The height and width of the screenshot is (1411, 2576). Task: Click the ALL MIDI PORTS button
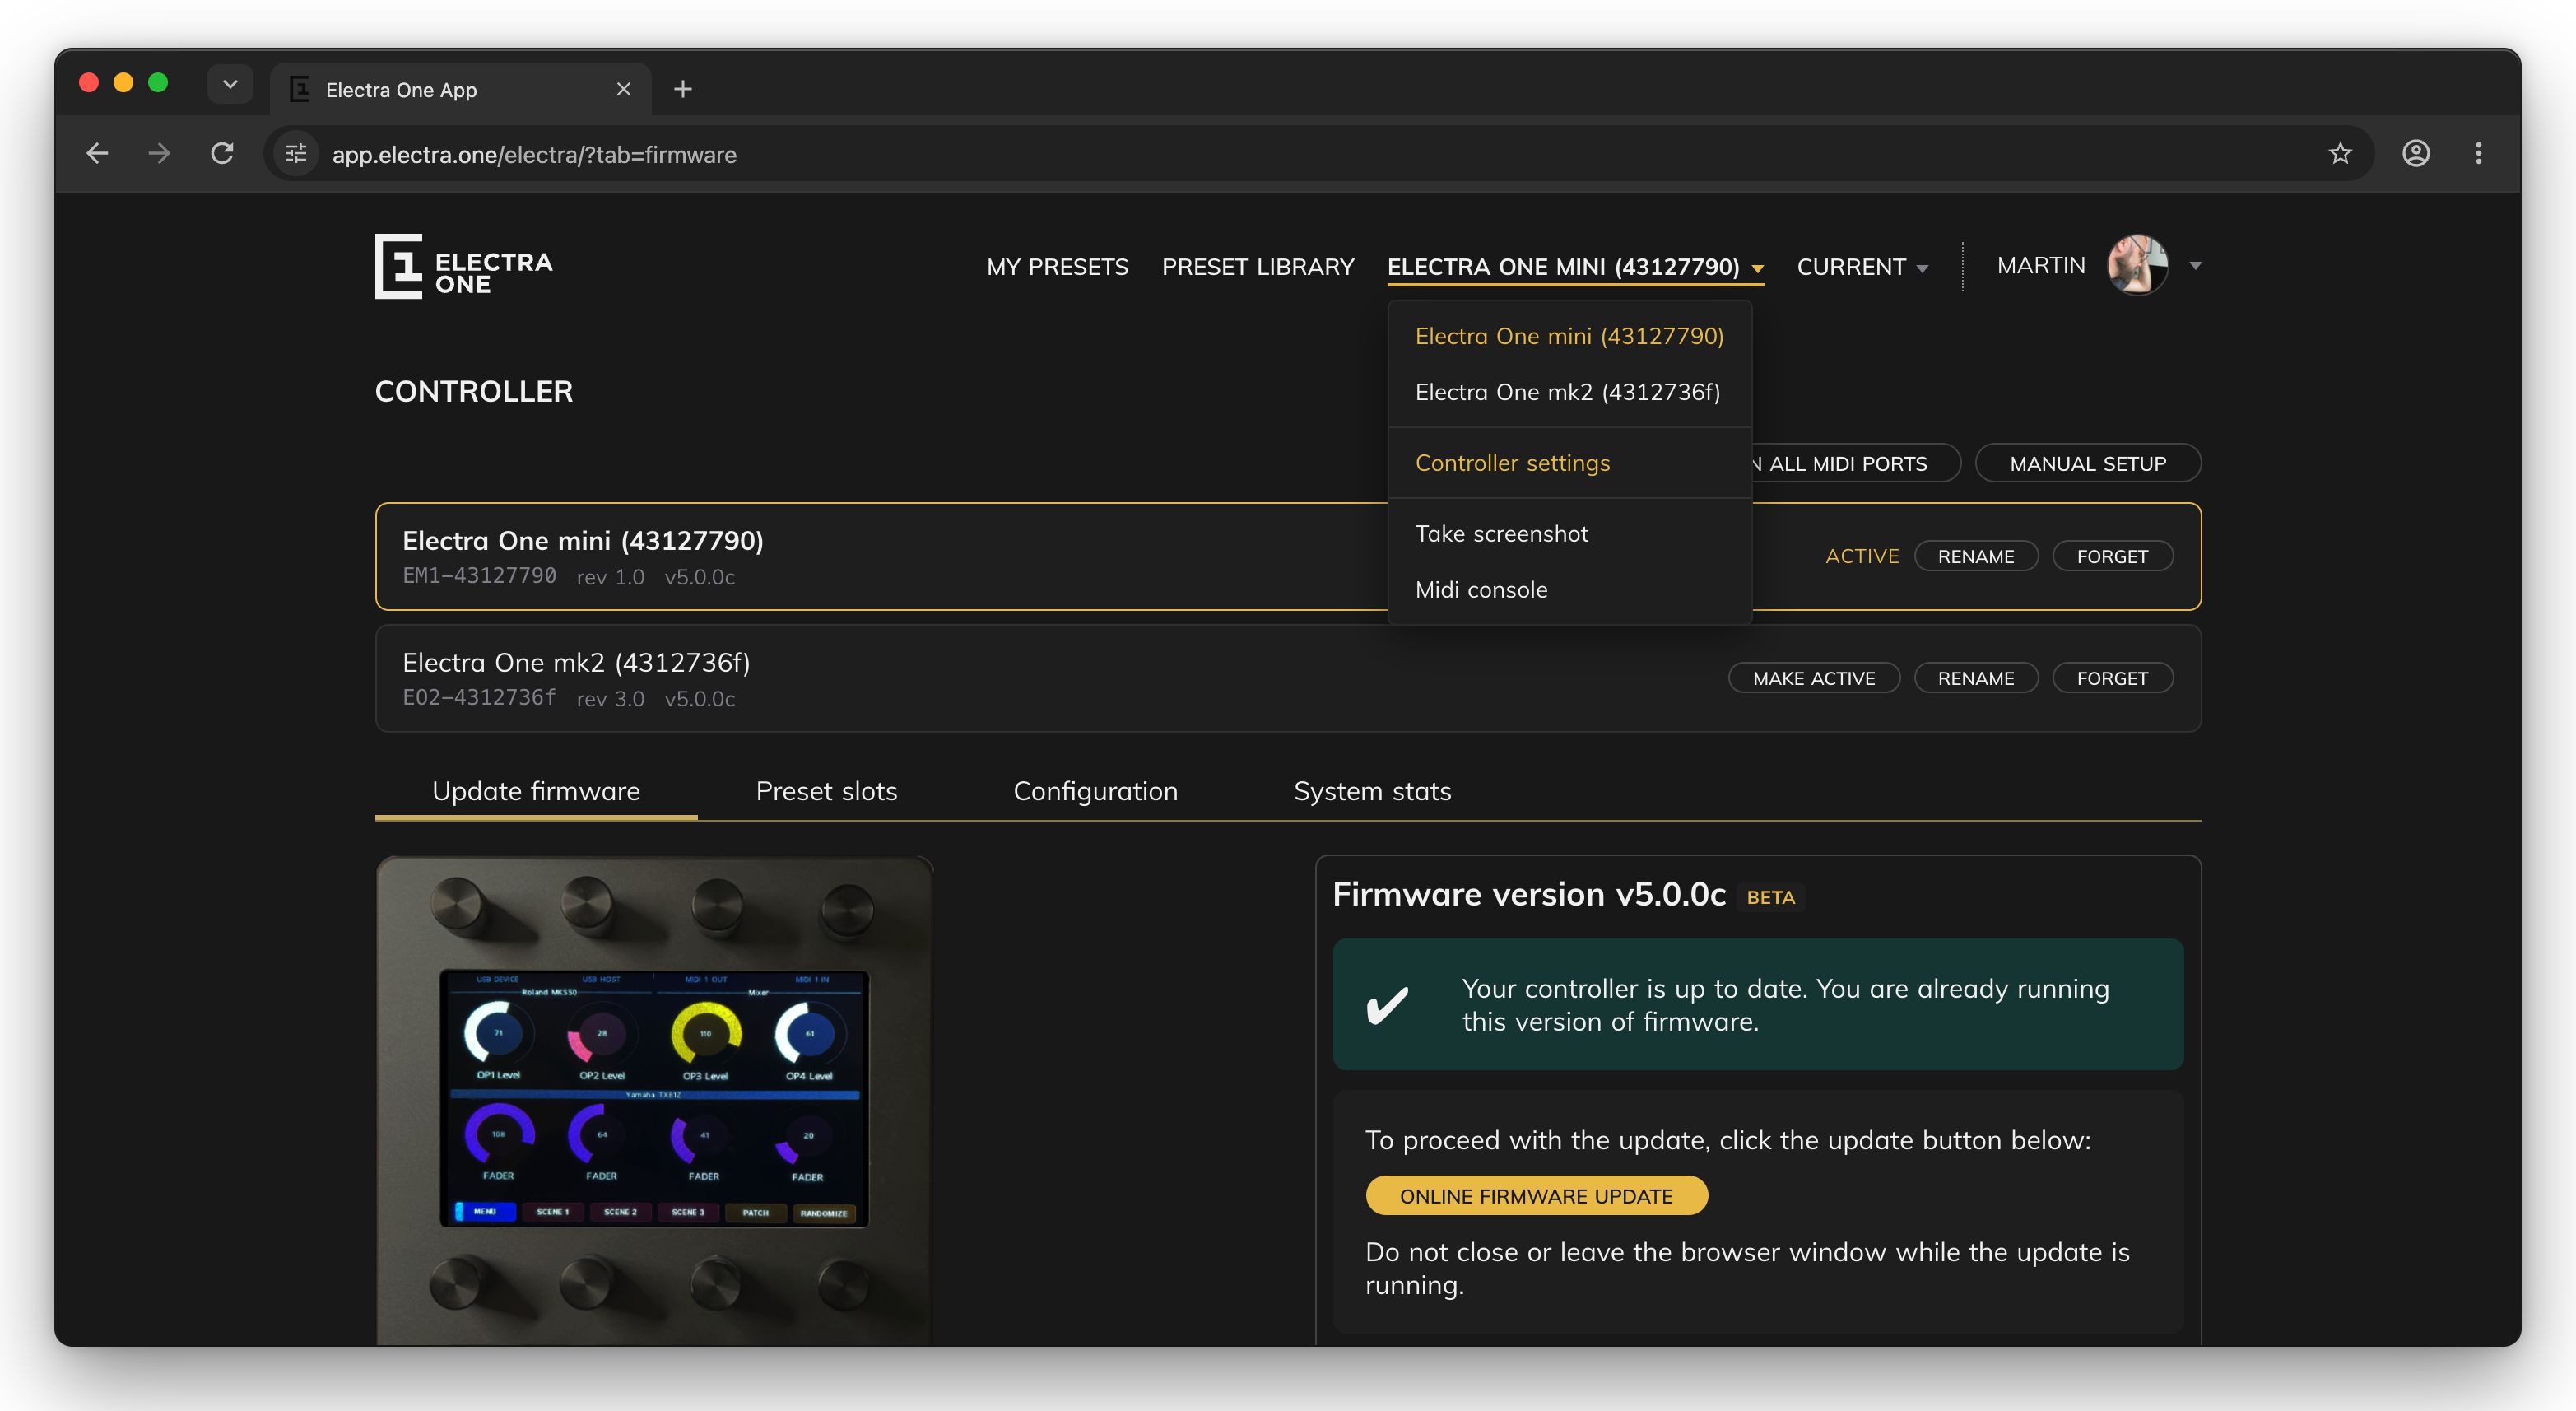pos(1855,463)
